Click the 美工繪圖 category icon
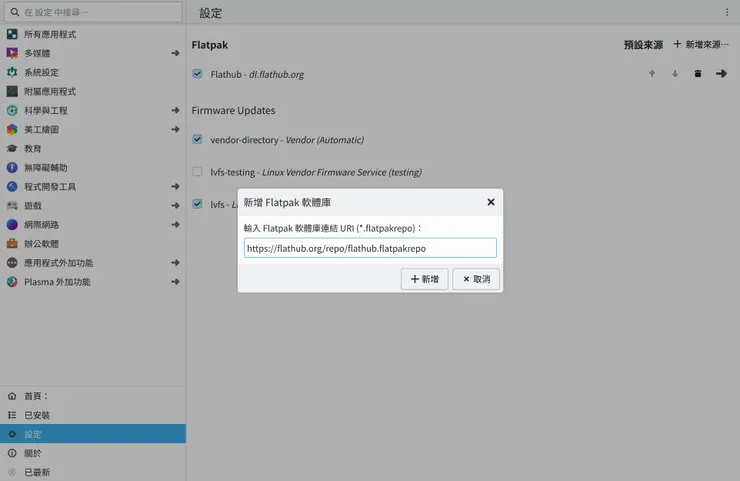 coord(12,129)
